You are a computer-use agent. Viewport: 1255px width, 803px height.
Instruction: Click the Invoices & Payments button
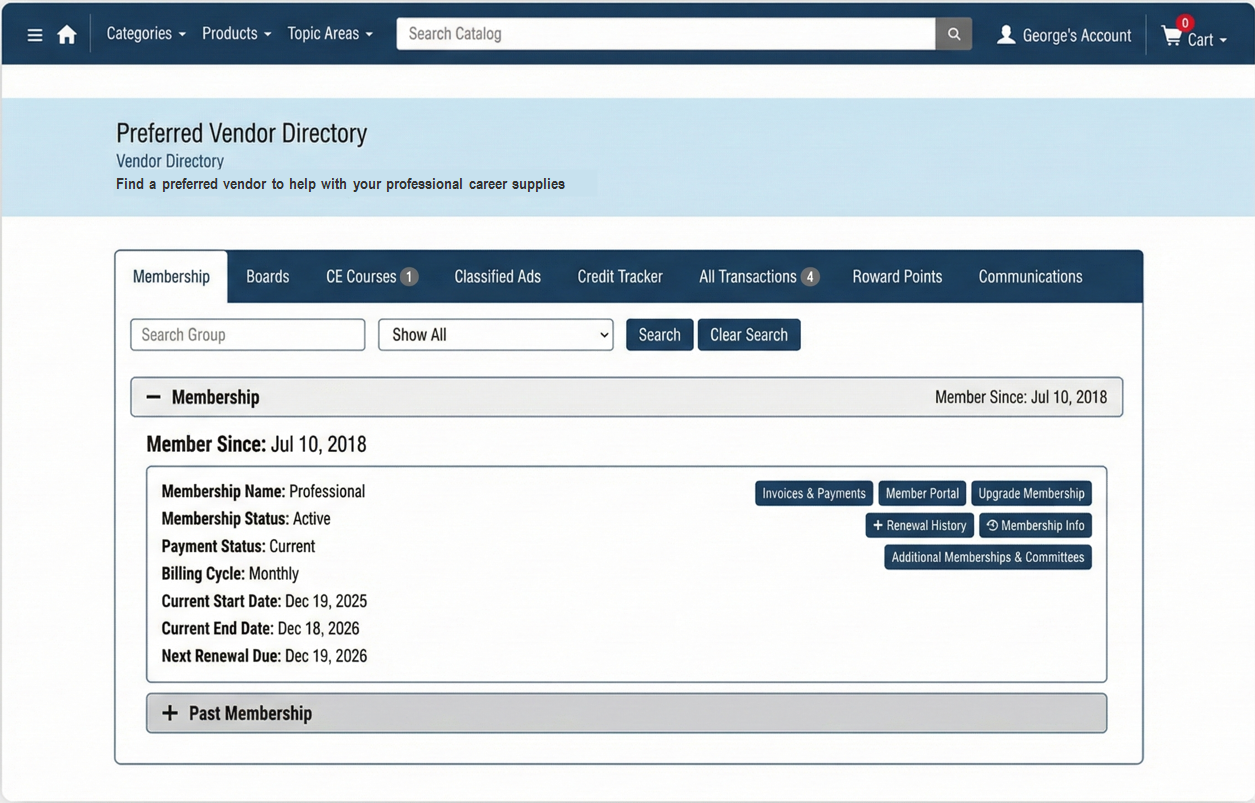813,493
